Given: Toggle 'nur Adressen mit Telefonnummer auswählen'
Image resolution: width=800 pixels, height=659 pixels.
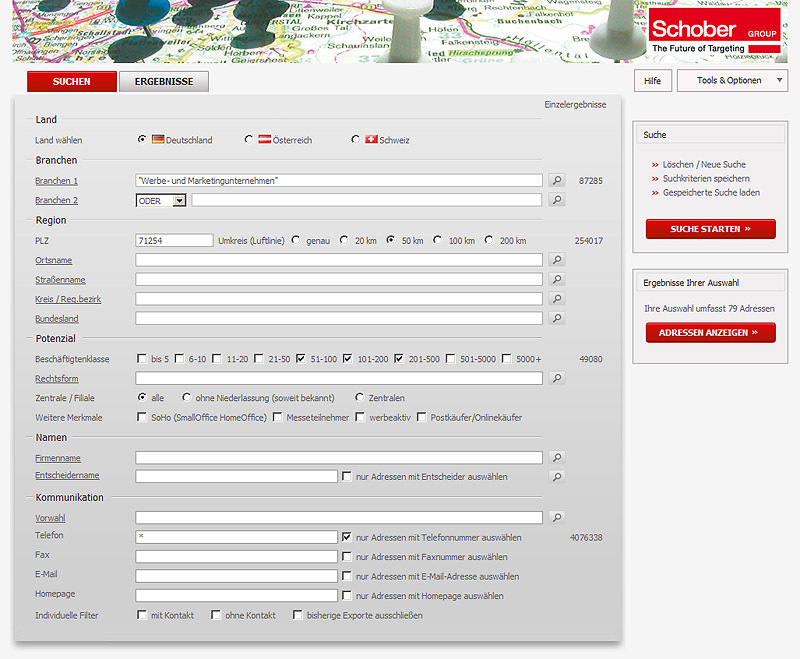Looking at the screenshot, I should coord(347,537).
